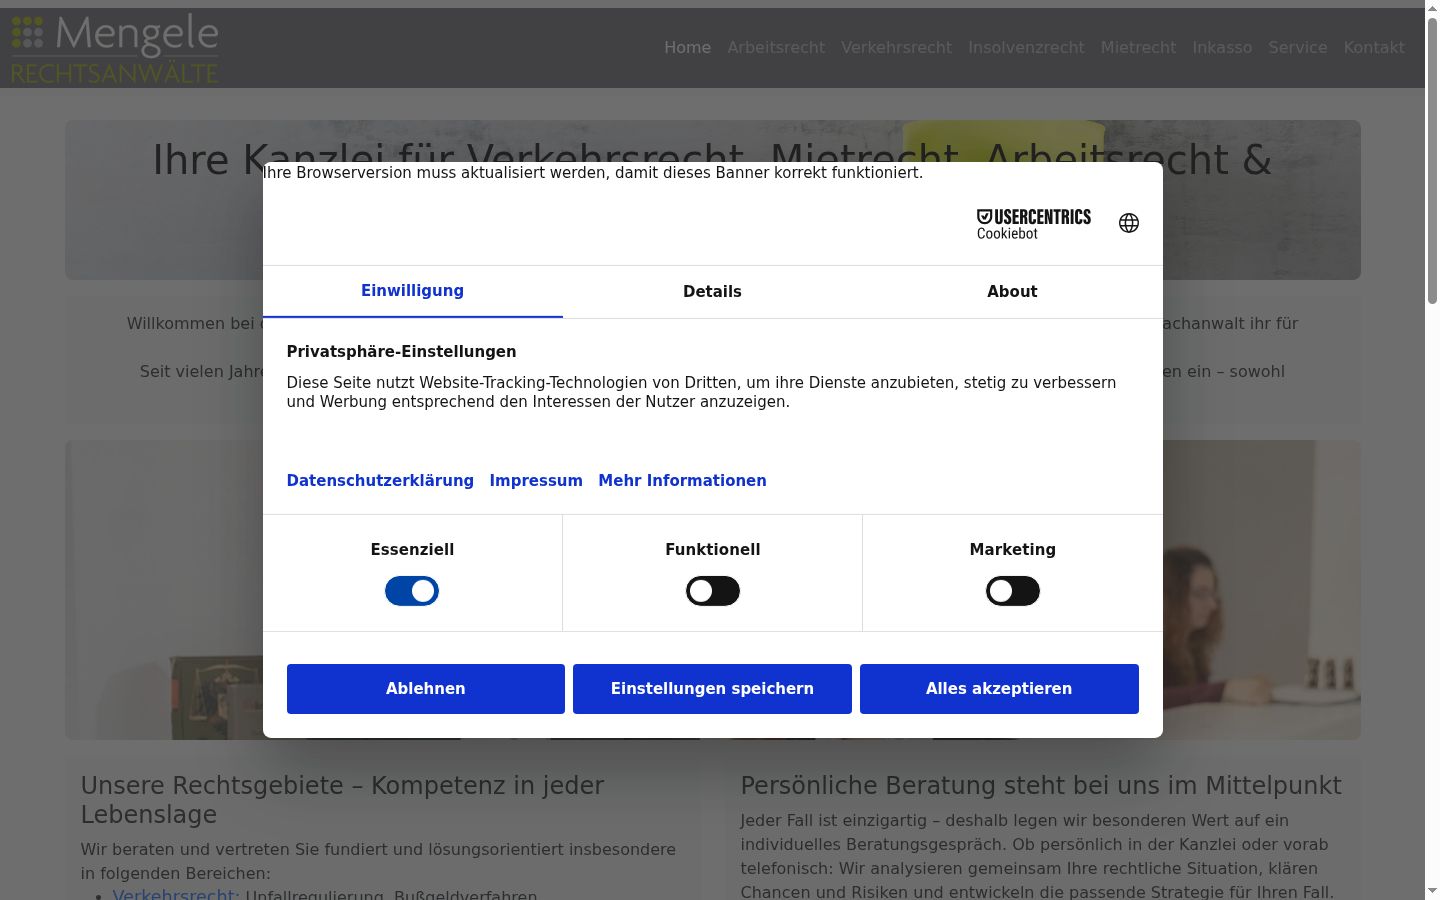1440x900 pixels.
Task: Click the Usercentrics Cookiebot logo
Action: pos(1034,224)
